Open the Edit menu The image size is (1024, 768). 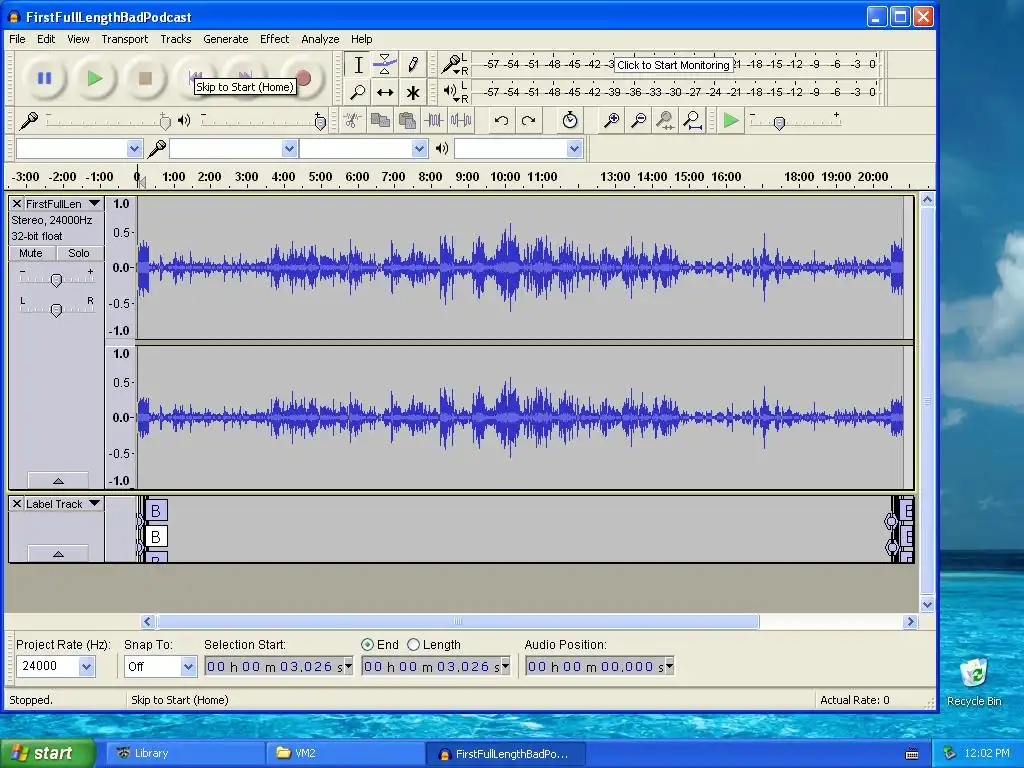click(x=46, y=39)
